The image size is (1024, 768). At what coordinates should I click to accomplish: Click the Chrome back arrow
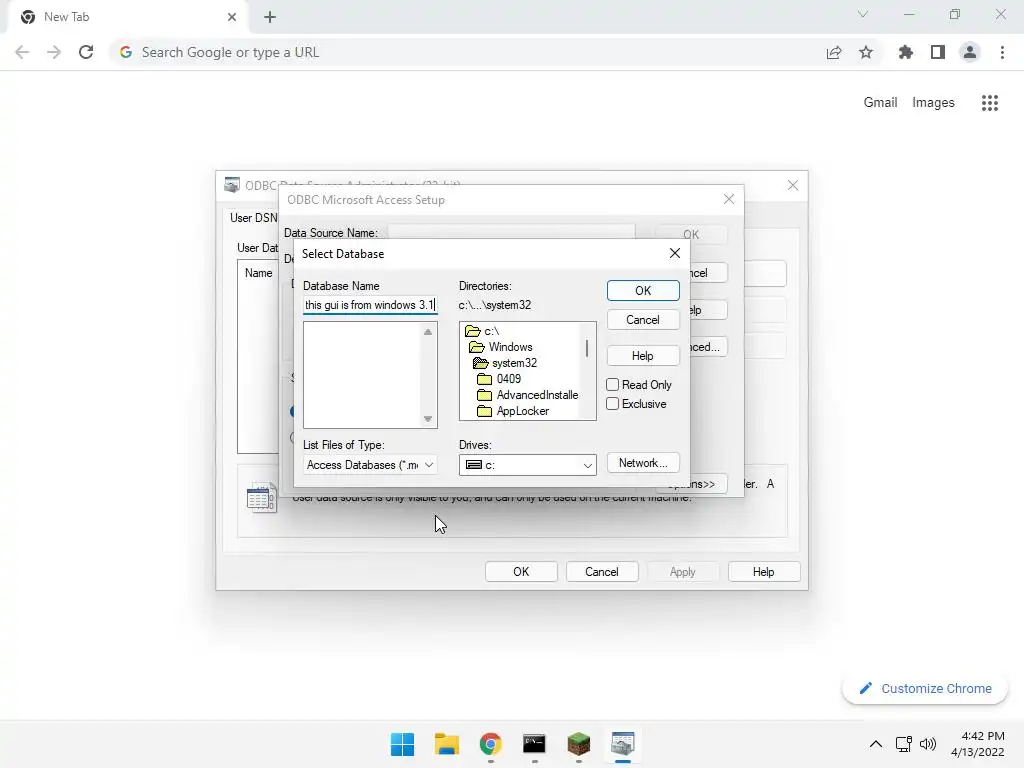22,52
